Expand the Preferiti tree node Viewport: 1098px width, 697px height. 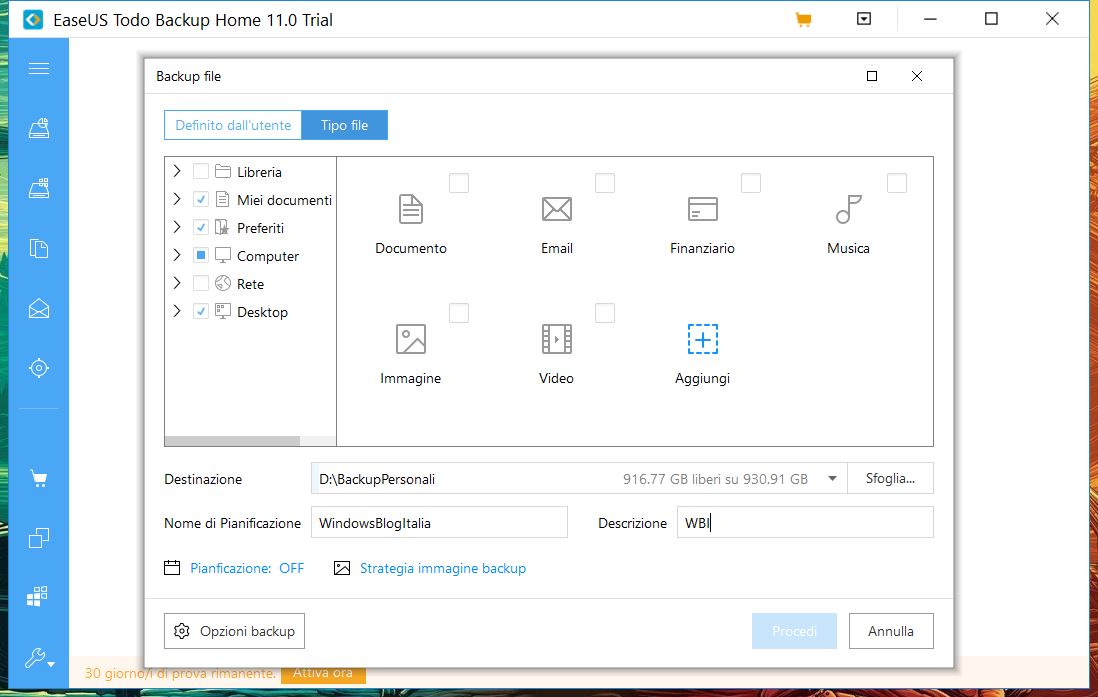pyautogui.click(x=176, y=227)
